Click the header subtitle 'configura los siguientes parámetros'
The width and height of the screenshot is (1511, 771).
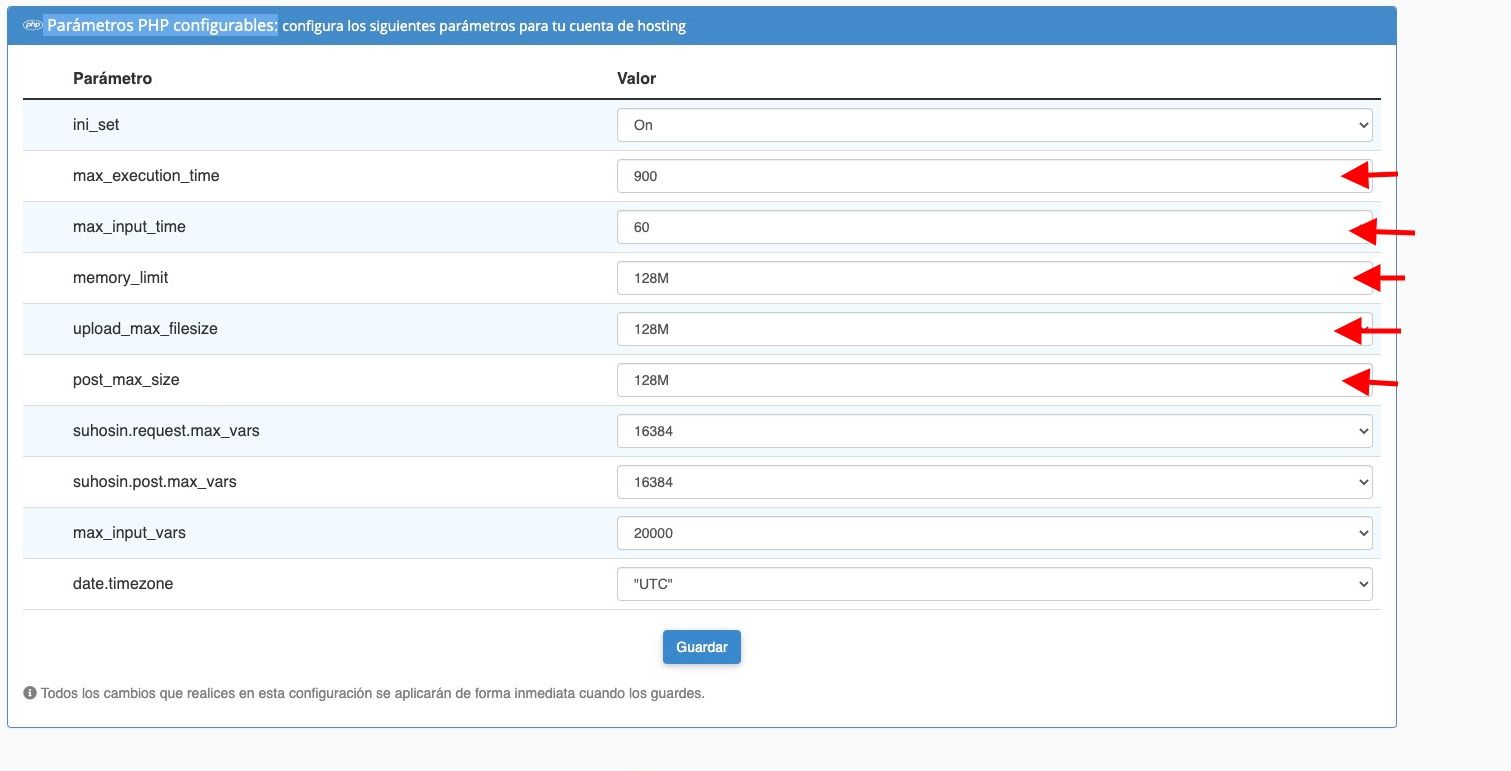tap(484, 27)
